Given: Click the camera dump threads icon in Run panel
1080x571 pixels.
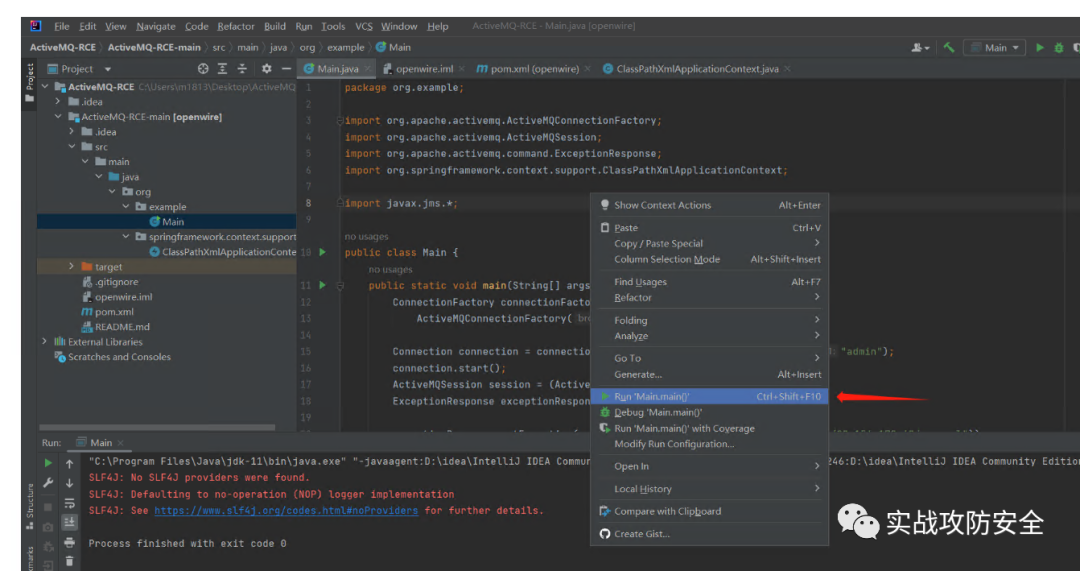Looking at the screenshot, I should (x=48, y=527).
